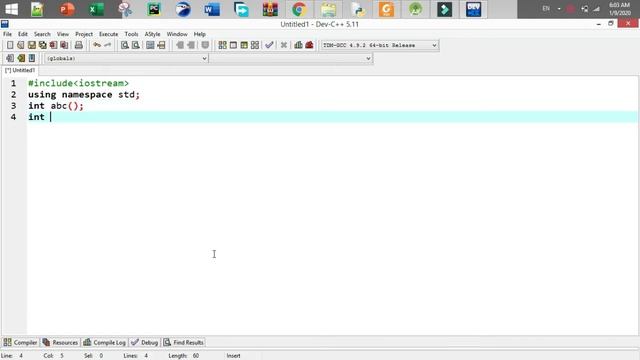Open the Window menu
The width and height of the screenshot is (640, 360).
(x=177, y=34)
